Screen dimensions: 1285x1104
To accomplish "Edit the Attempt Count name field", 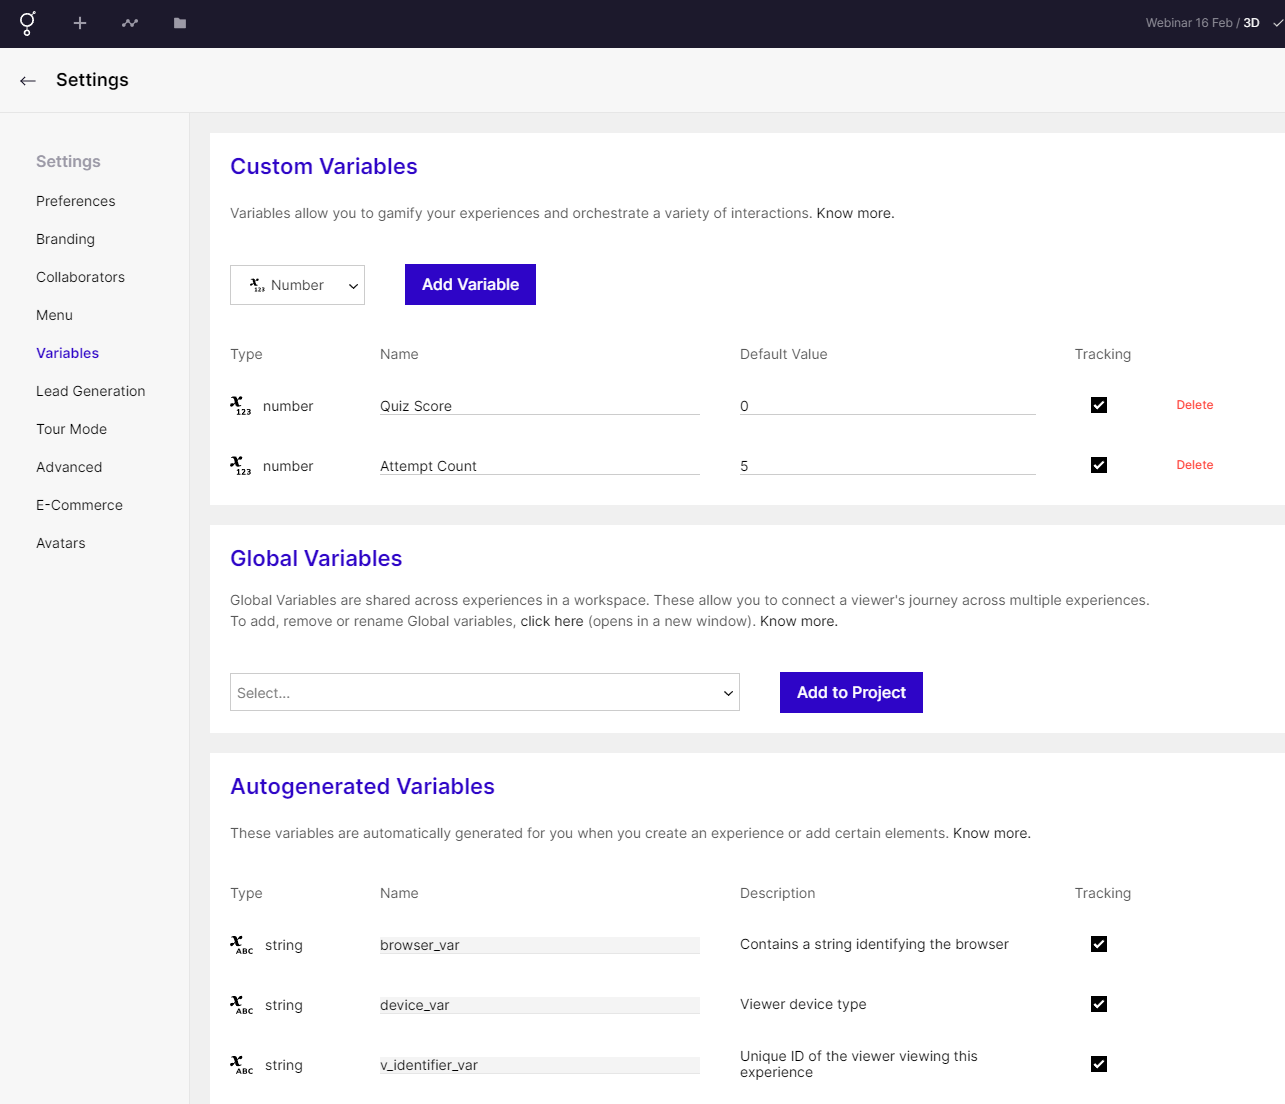I will tap(540, 466).
